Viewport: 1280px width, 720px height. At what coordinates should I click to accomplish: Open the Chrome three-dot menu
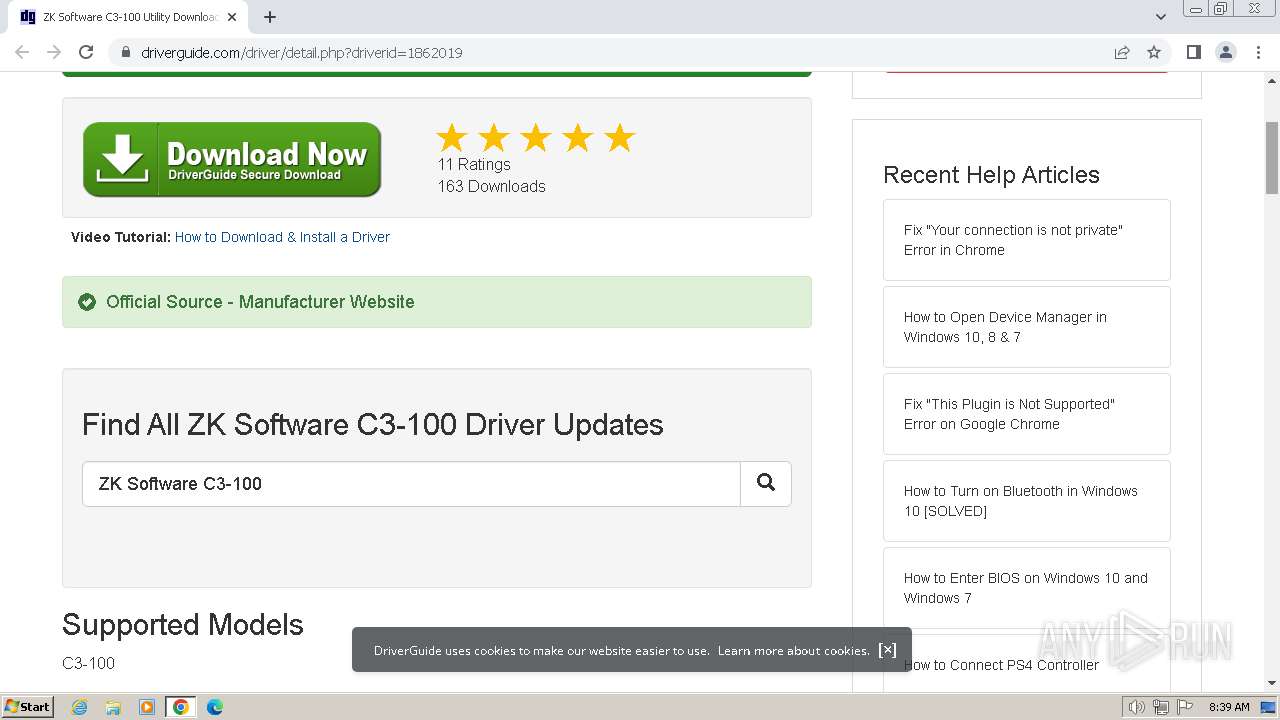(x=1257, y=52)
